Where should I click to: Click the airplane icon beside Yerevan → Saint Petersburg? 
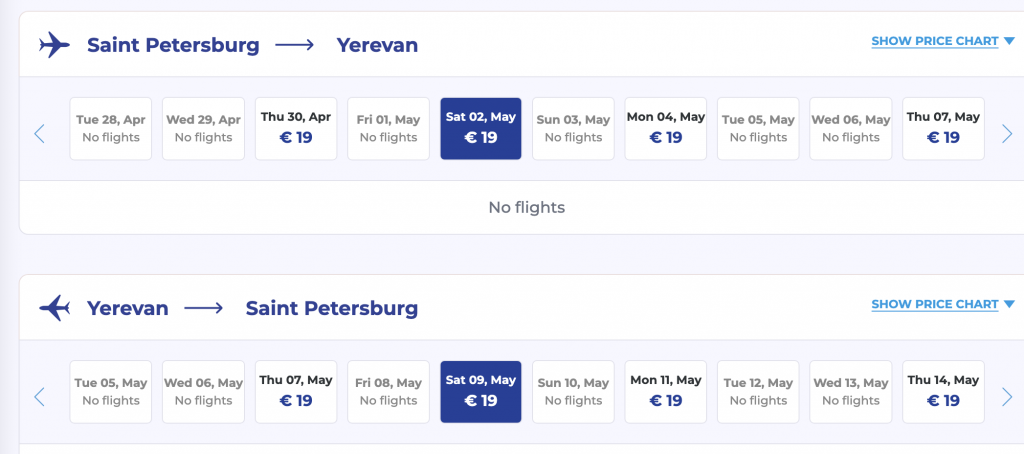(x=54, y=308)
